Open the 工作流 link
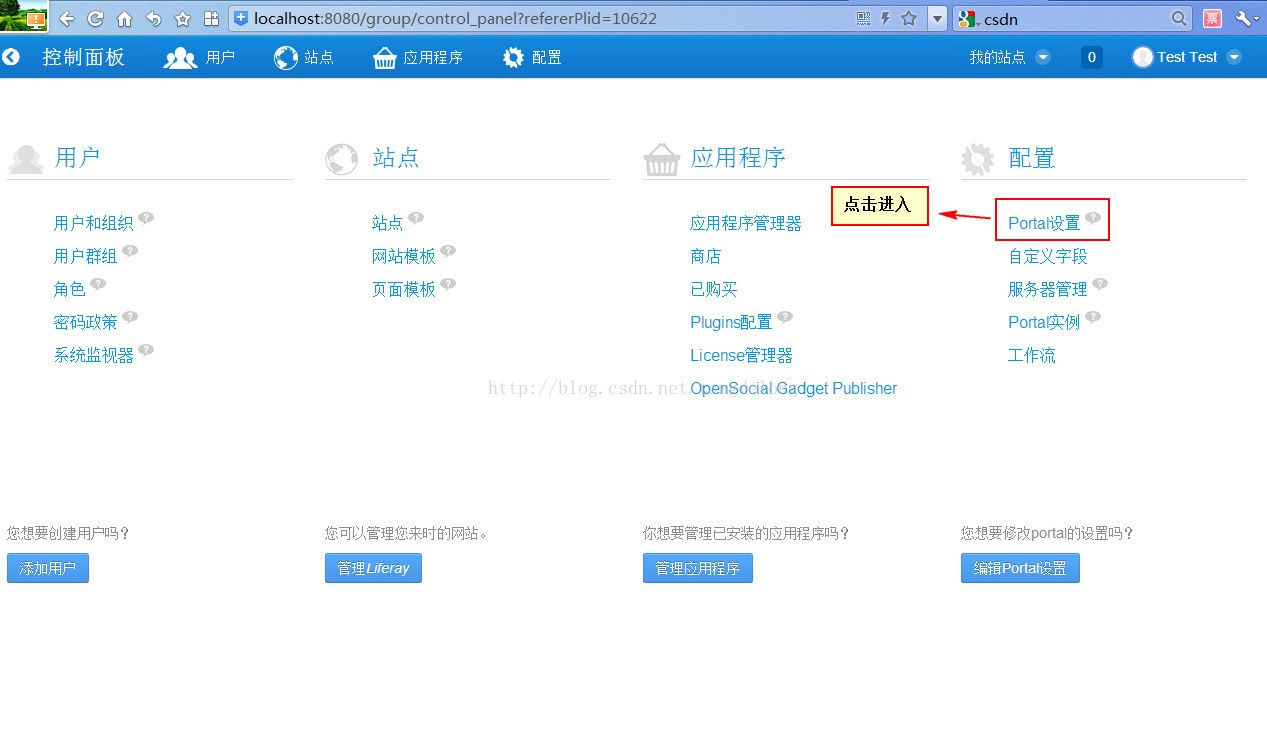Screen dimensions: 1267x754 [x=1032, y=355]
